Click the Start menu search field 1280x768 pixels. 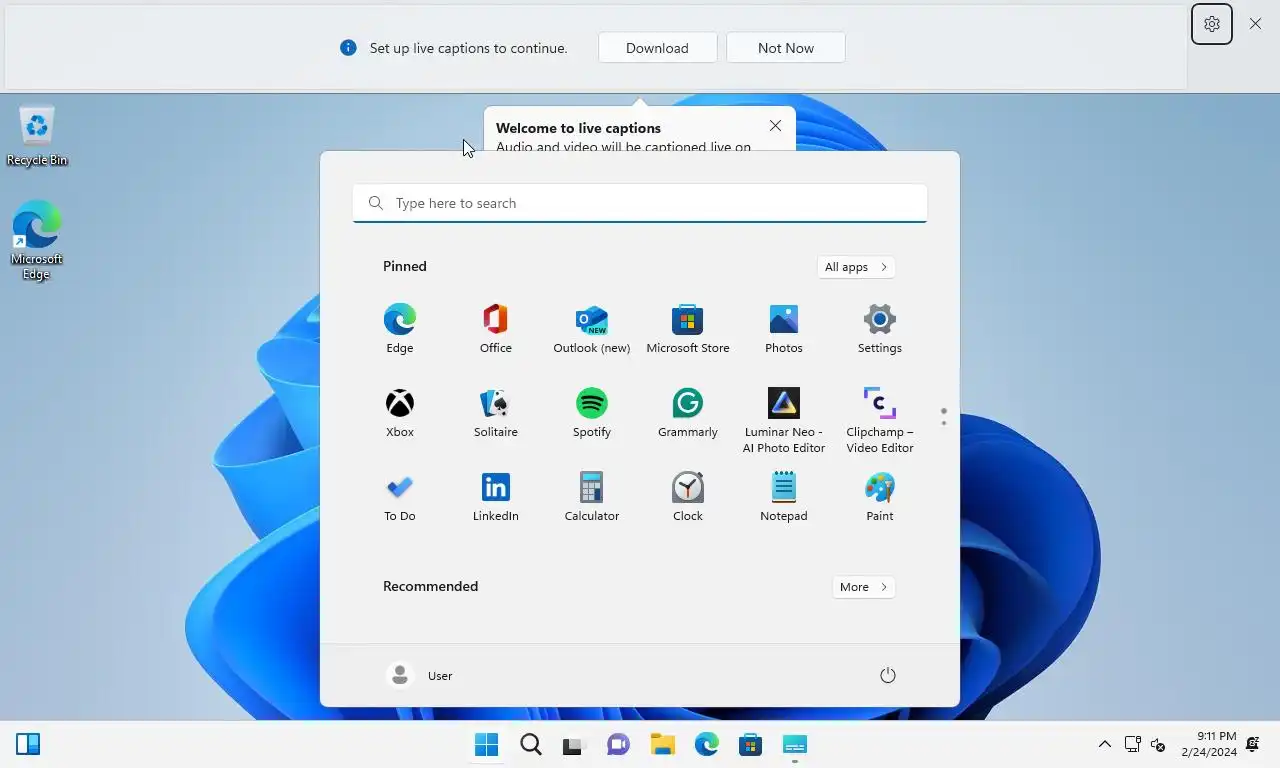[x=640, y=203]
